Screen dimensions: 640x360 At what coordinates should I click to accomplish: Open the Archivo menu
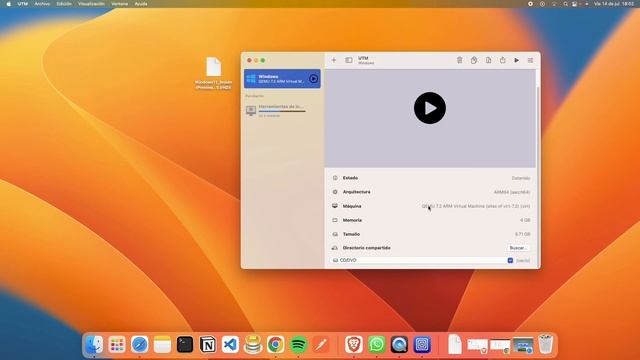pos(42,4)
